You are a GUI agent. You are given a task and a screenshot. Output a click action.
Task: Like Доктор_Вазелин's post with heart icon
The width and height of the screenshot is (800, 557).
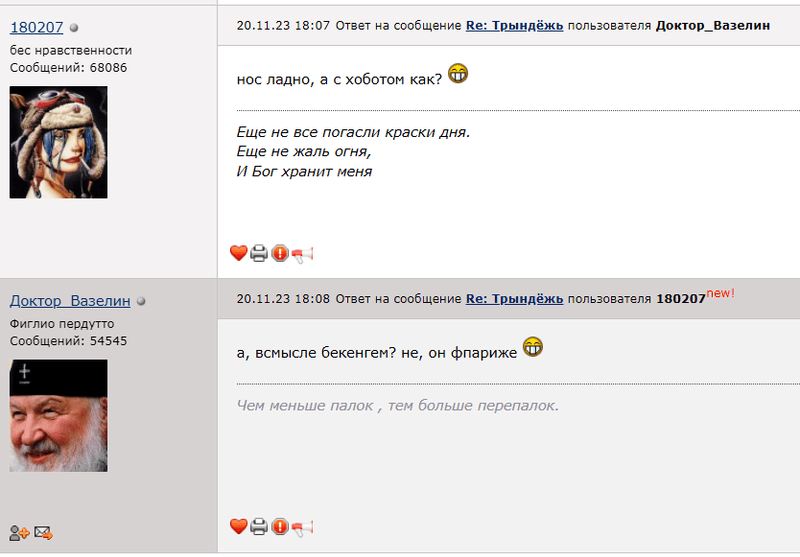[x=238, y=526]
